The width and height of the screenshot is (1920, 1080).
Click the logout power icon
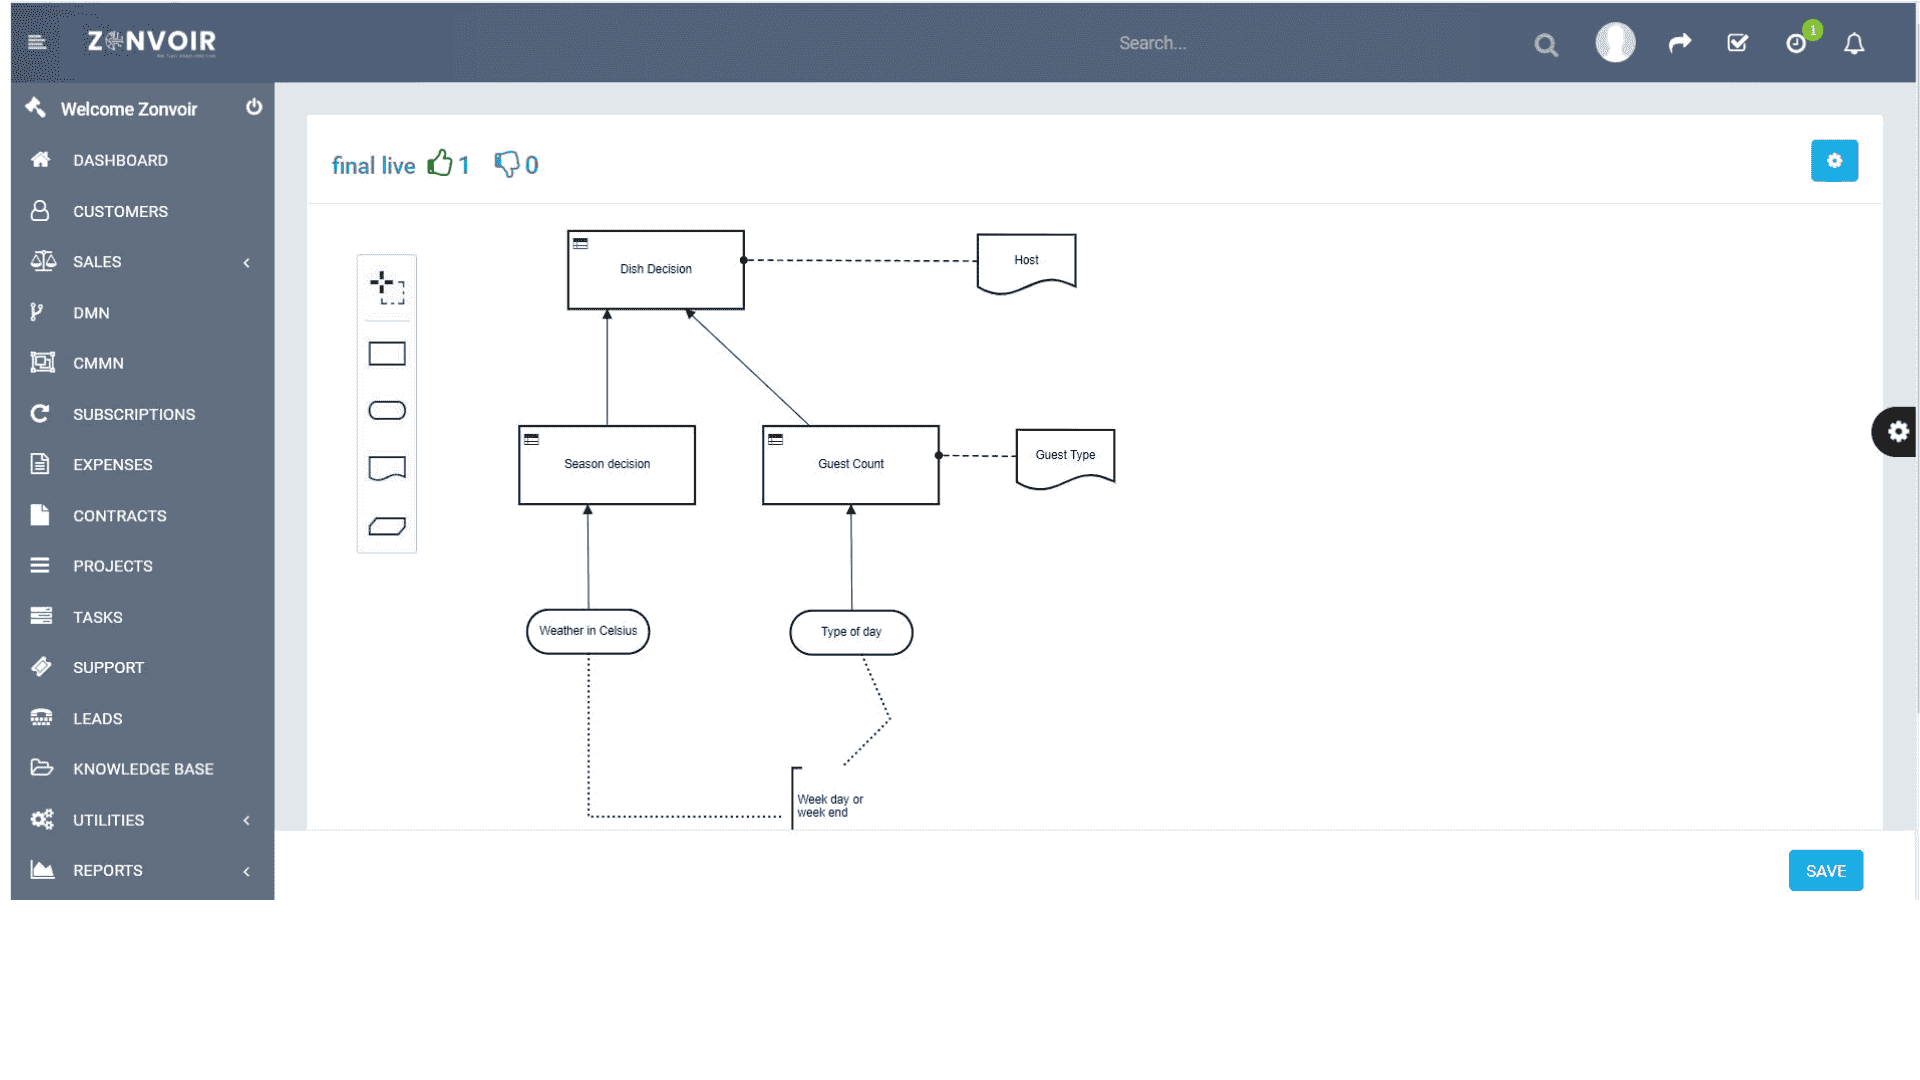[254, 107]
